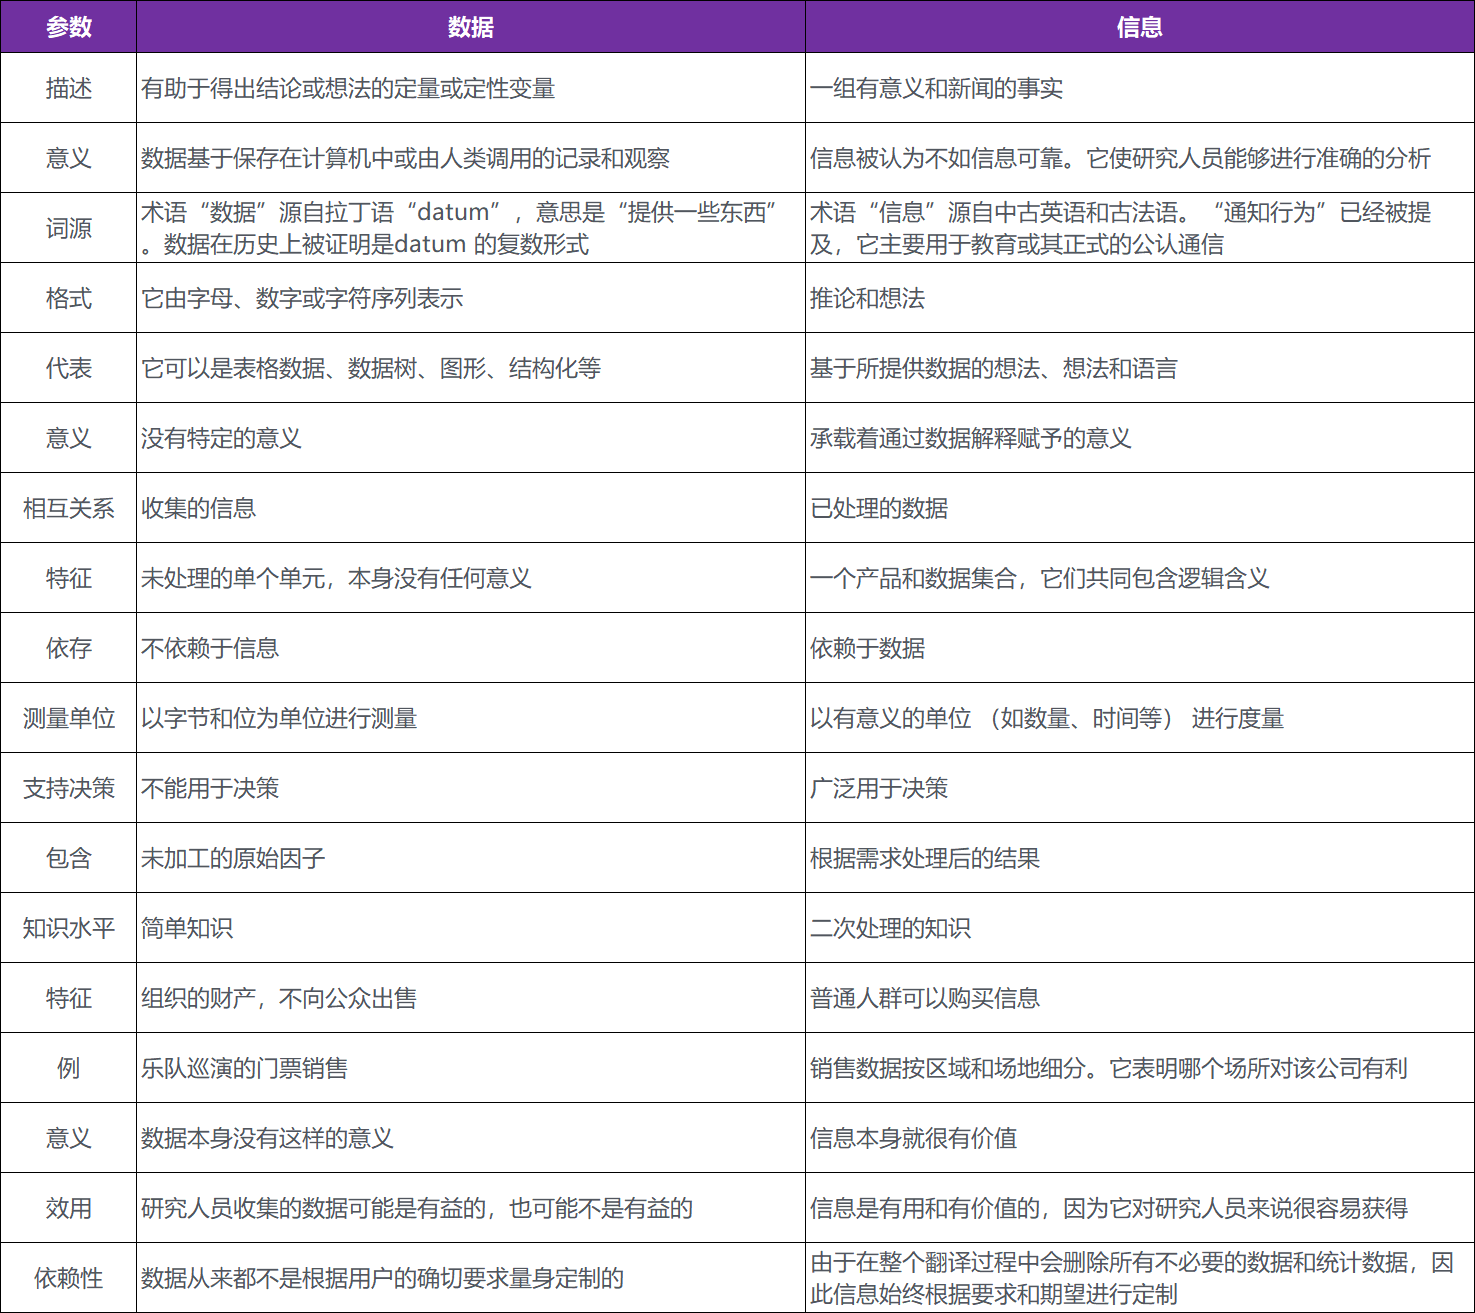Click the 参数 column header

tap(68, 27)
